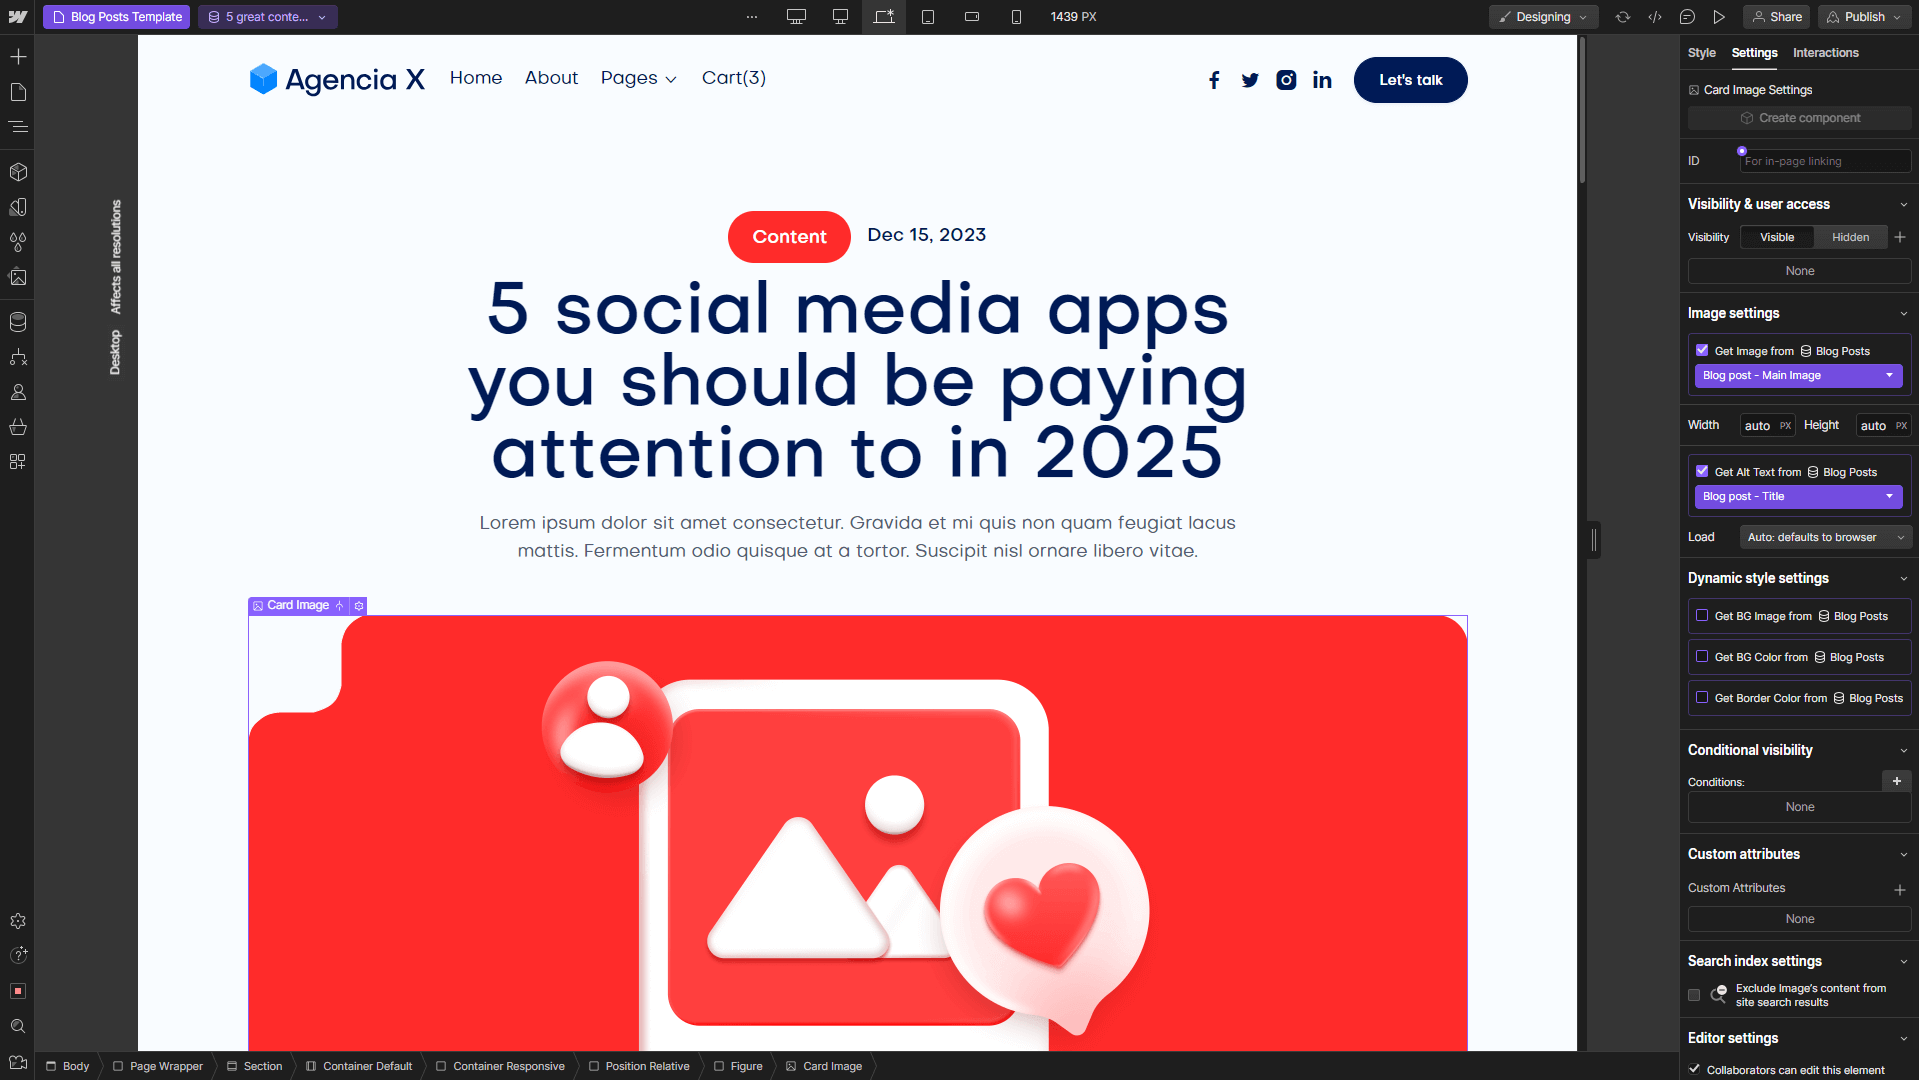1919x1080 pixels.
Task: Click the Publish button
Action: click(1864, 17)
